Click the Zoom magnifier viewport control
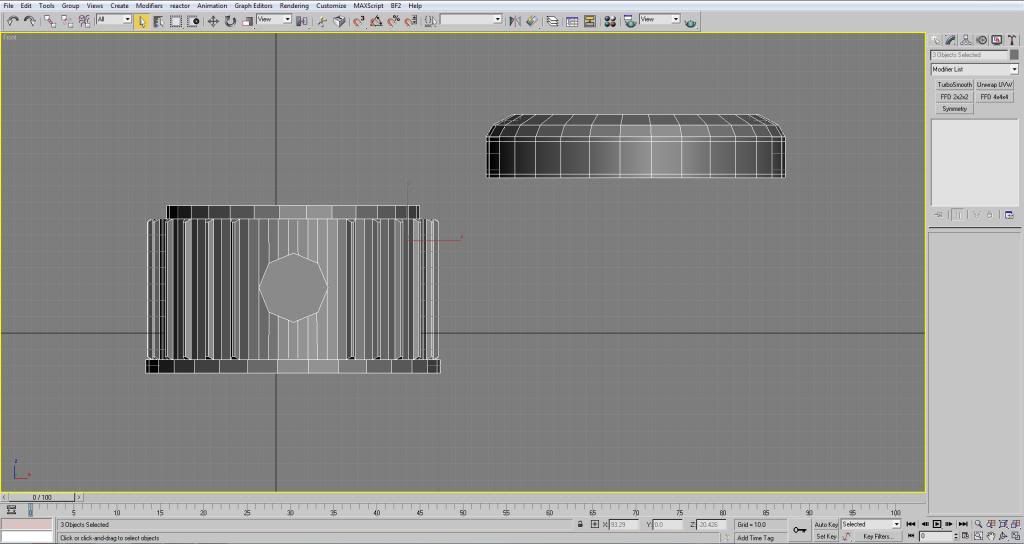 [x=977, y=524]
